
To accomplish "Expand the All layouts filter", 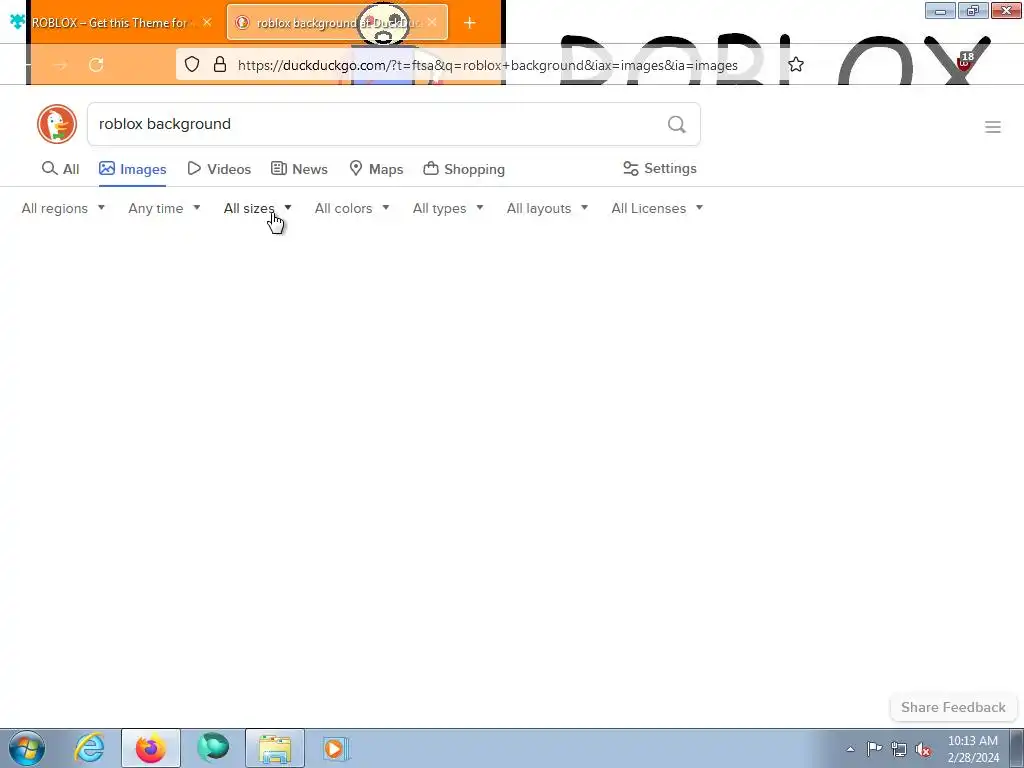I will (547, 208).
